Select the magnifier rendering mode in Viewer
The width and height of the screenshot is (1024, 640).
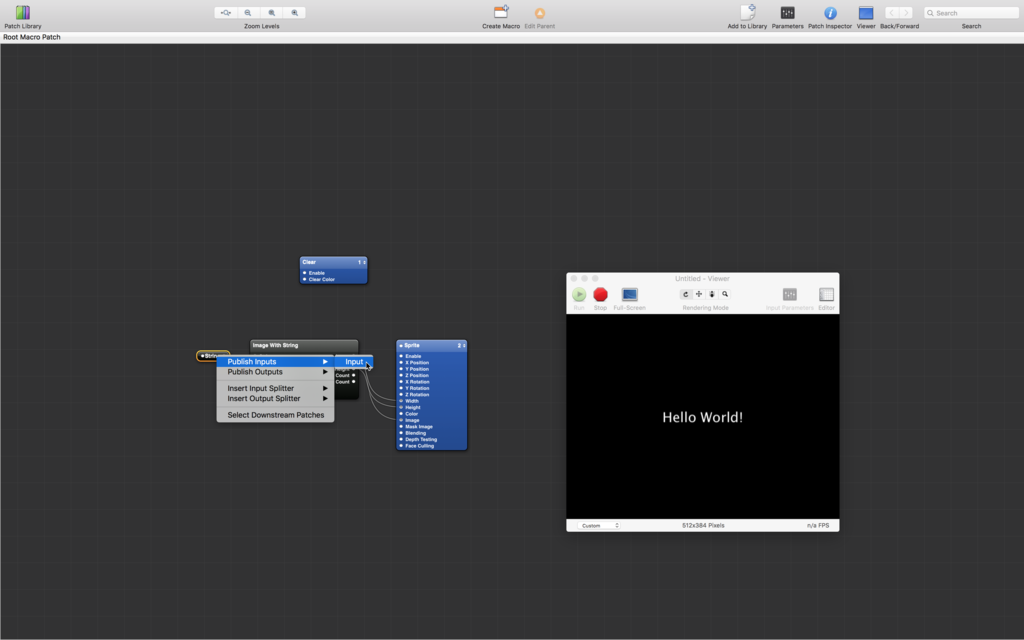tap(725, 295)
